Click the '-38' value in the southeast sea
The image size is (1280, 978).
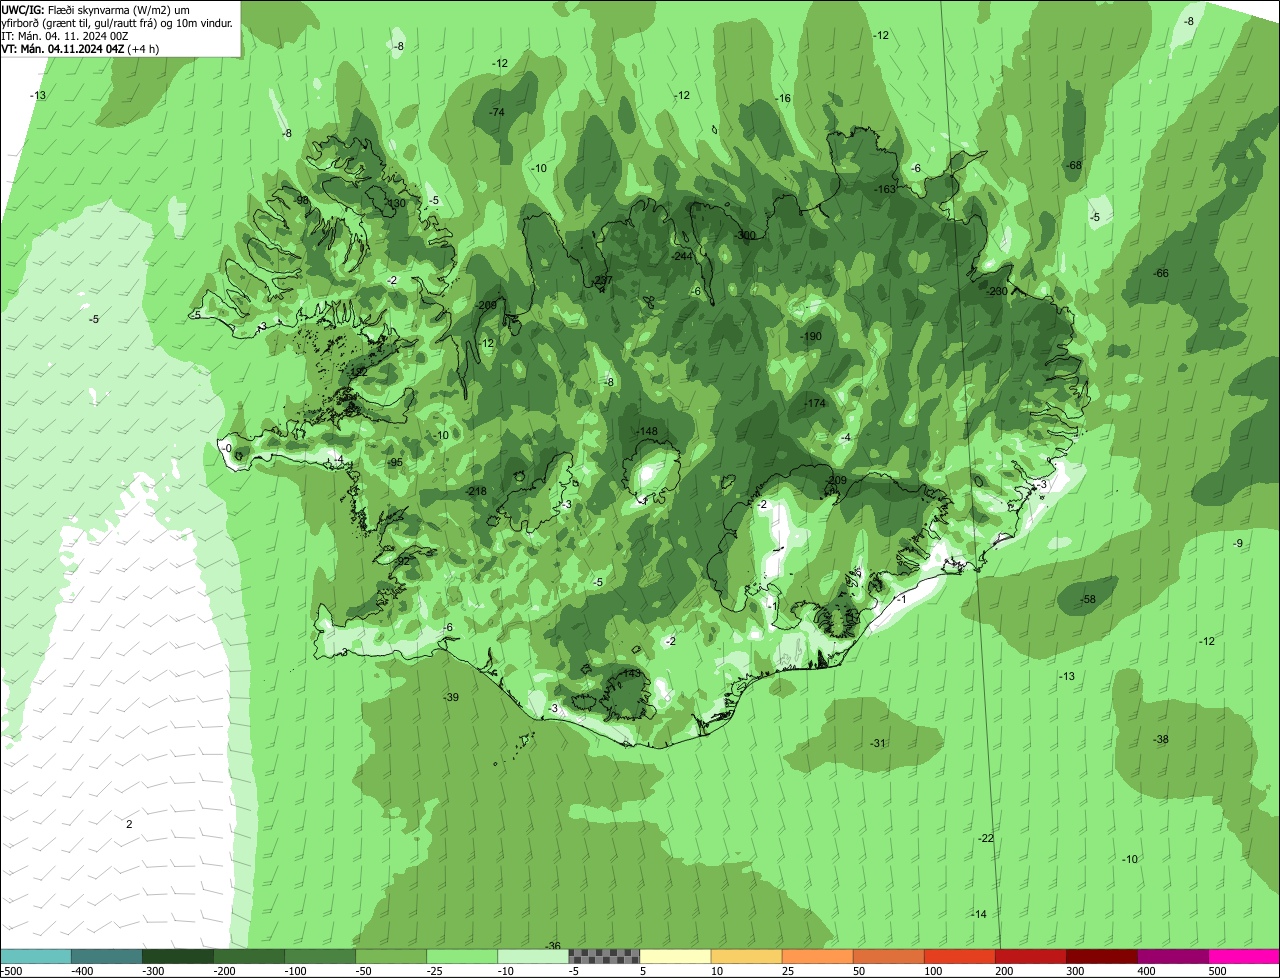[x=1161, y=740]
